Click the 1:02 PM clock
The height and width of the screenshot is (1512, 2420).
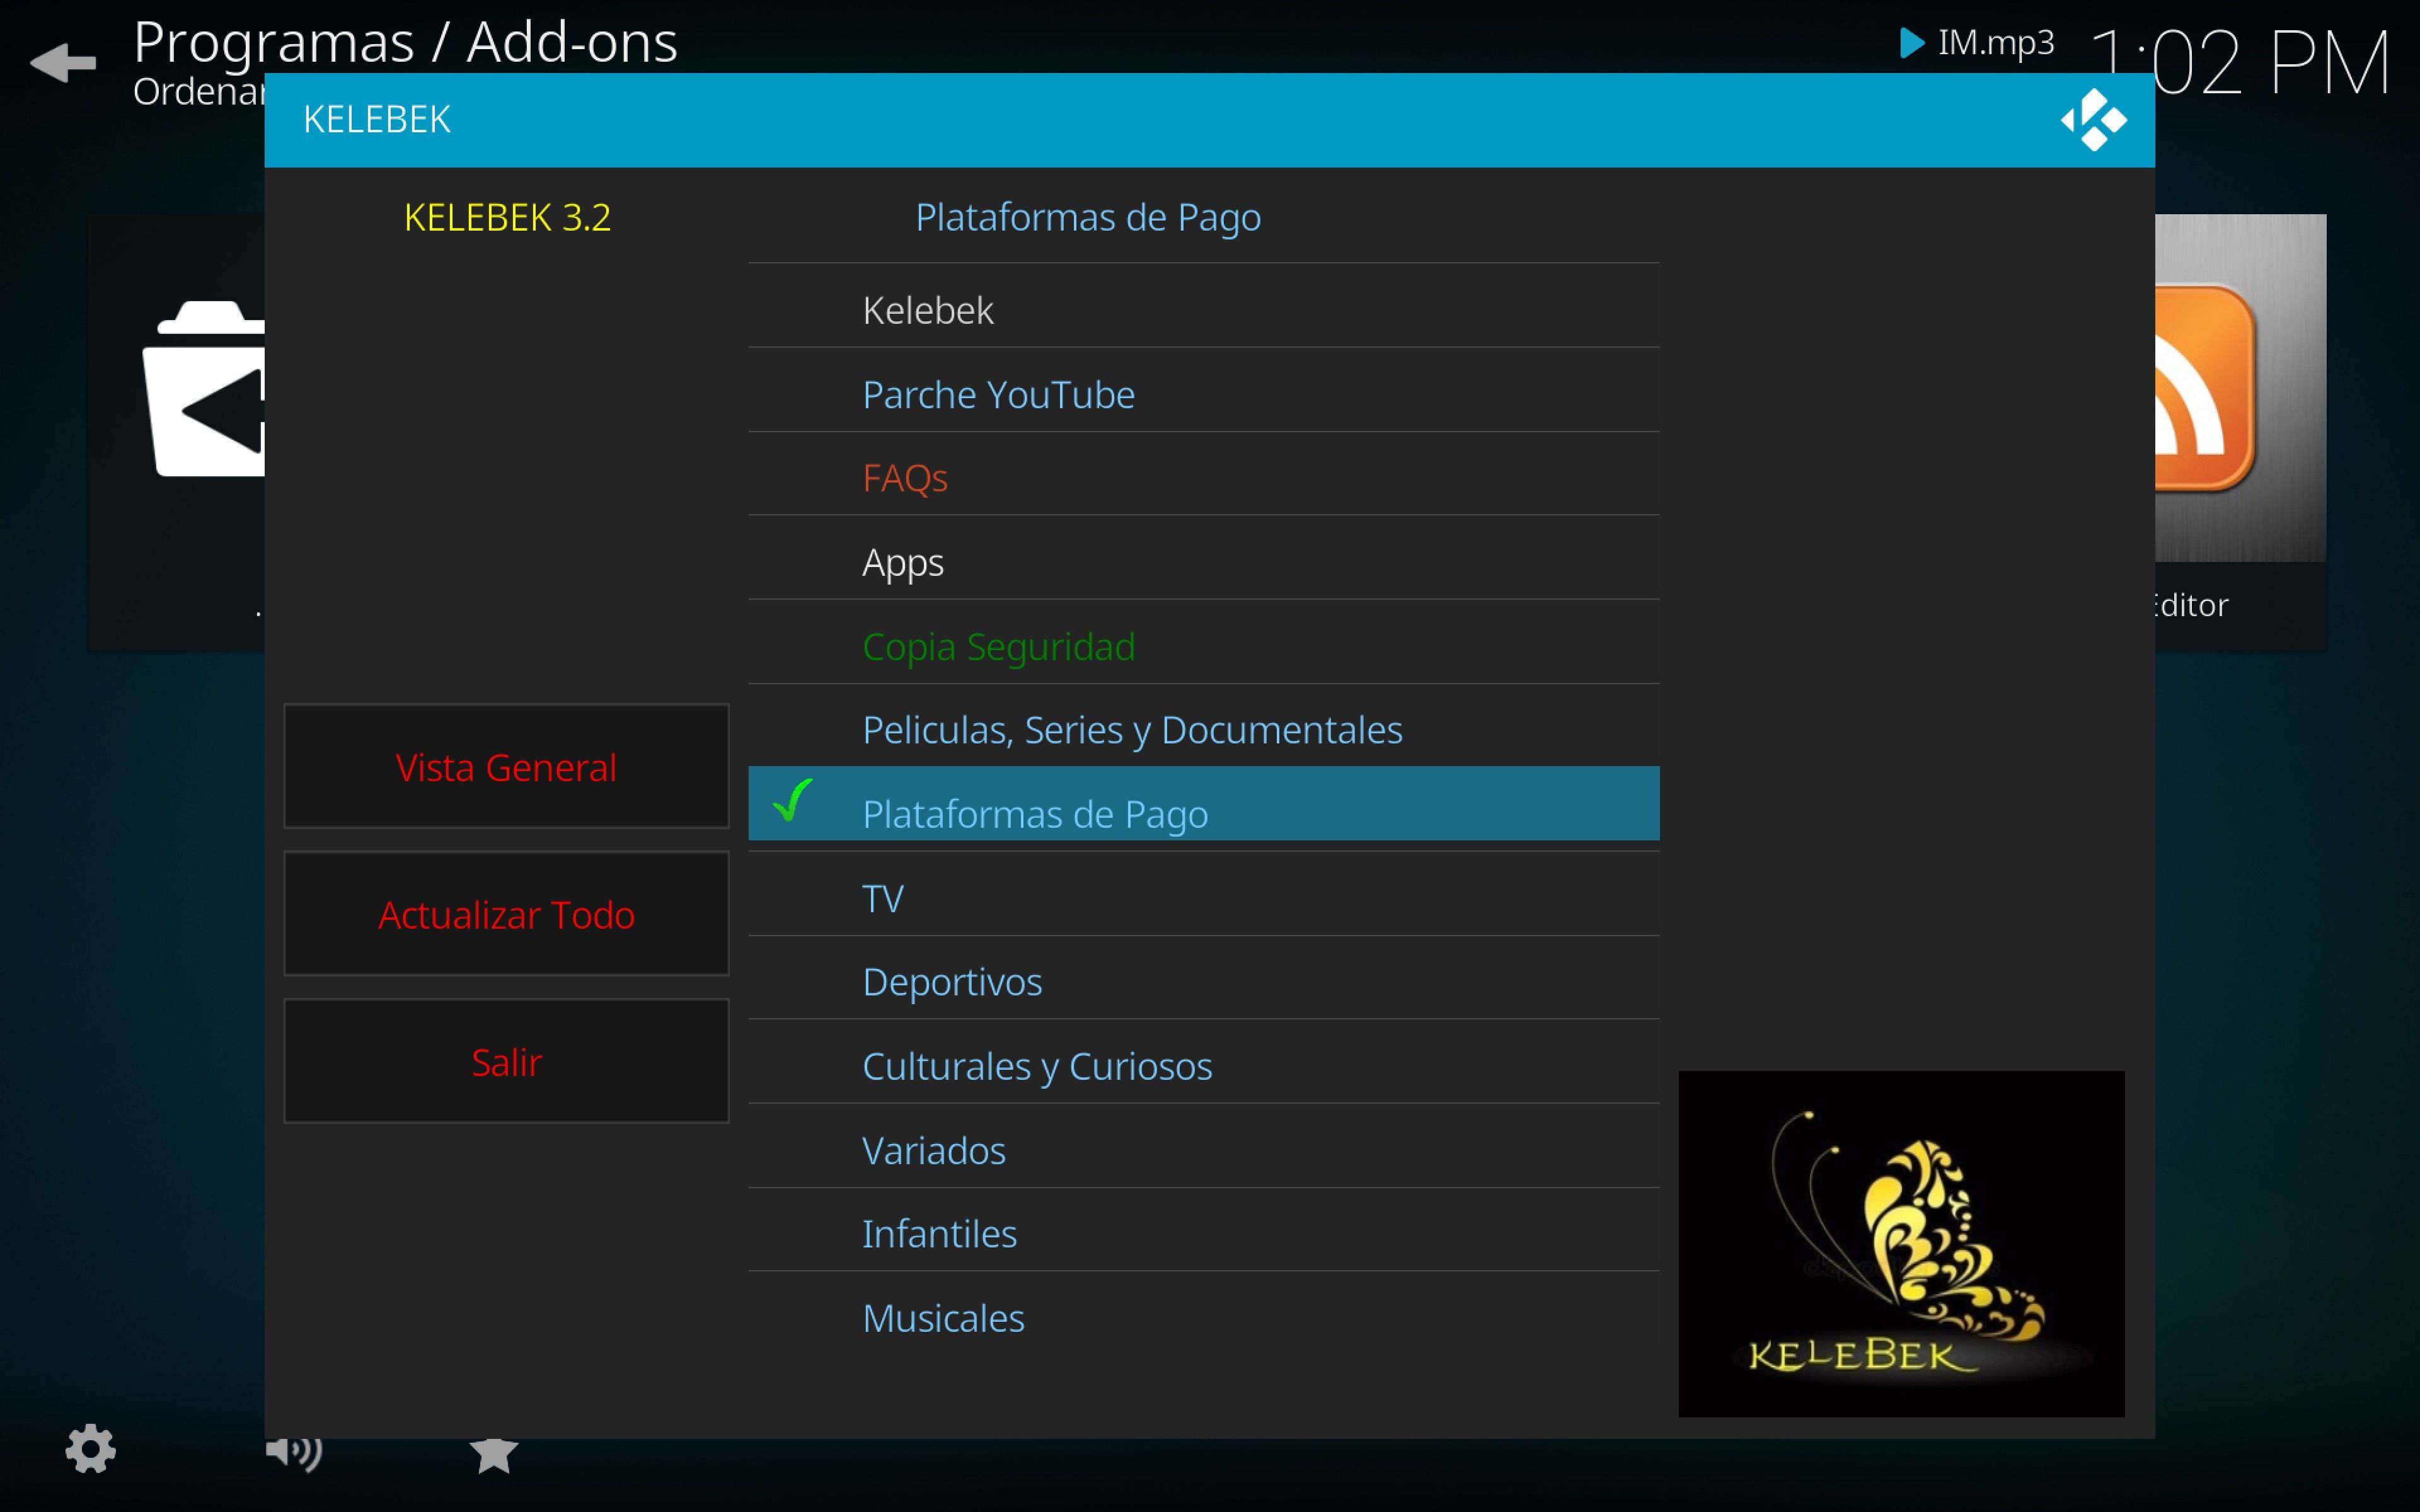pyautogui.click(x=2240, y=62)
